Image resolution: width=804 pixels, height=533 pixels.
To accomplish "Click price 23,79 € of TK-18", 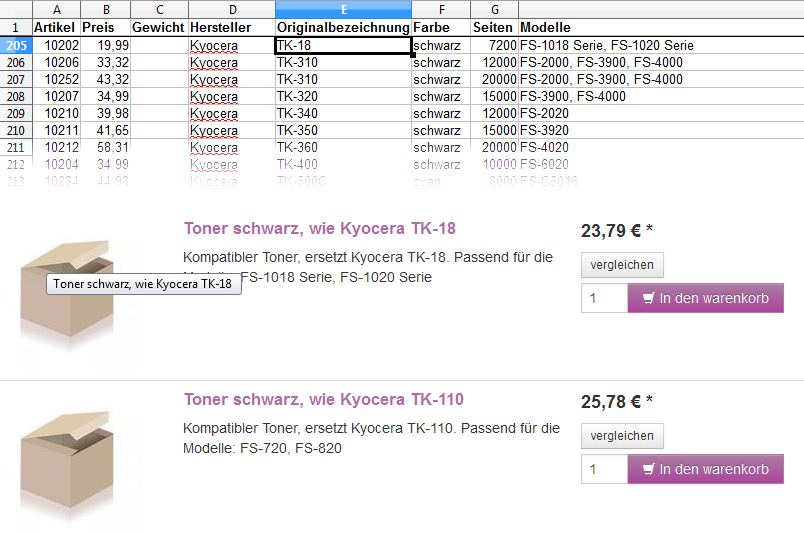I will pyautogui.click(x=616, y=230).
